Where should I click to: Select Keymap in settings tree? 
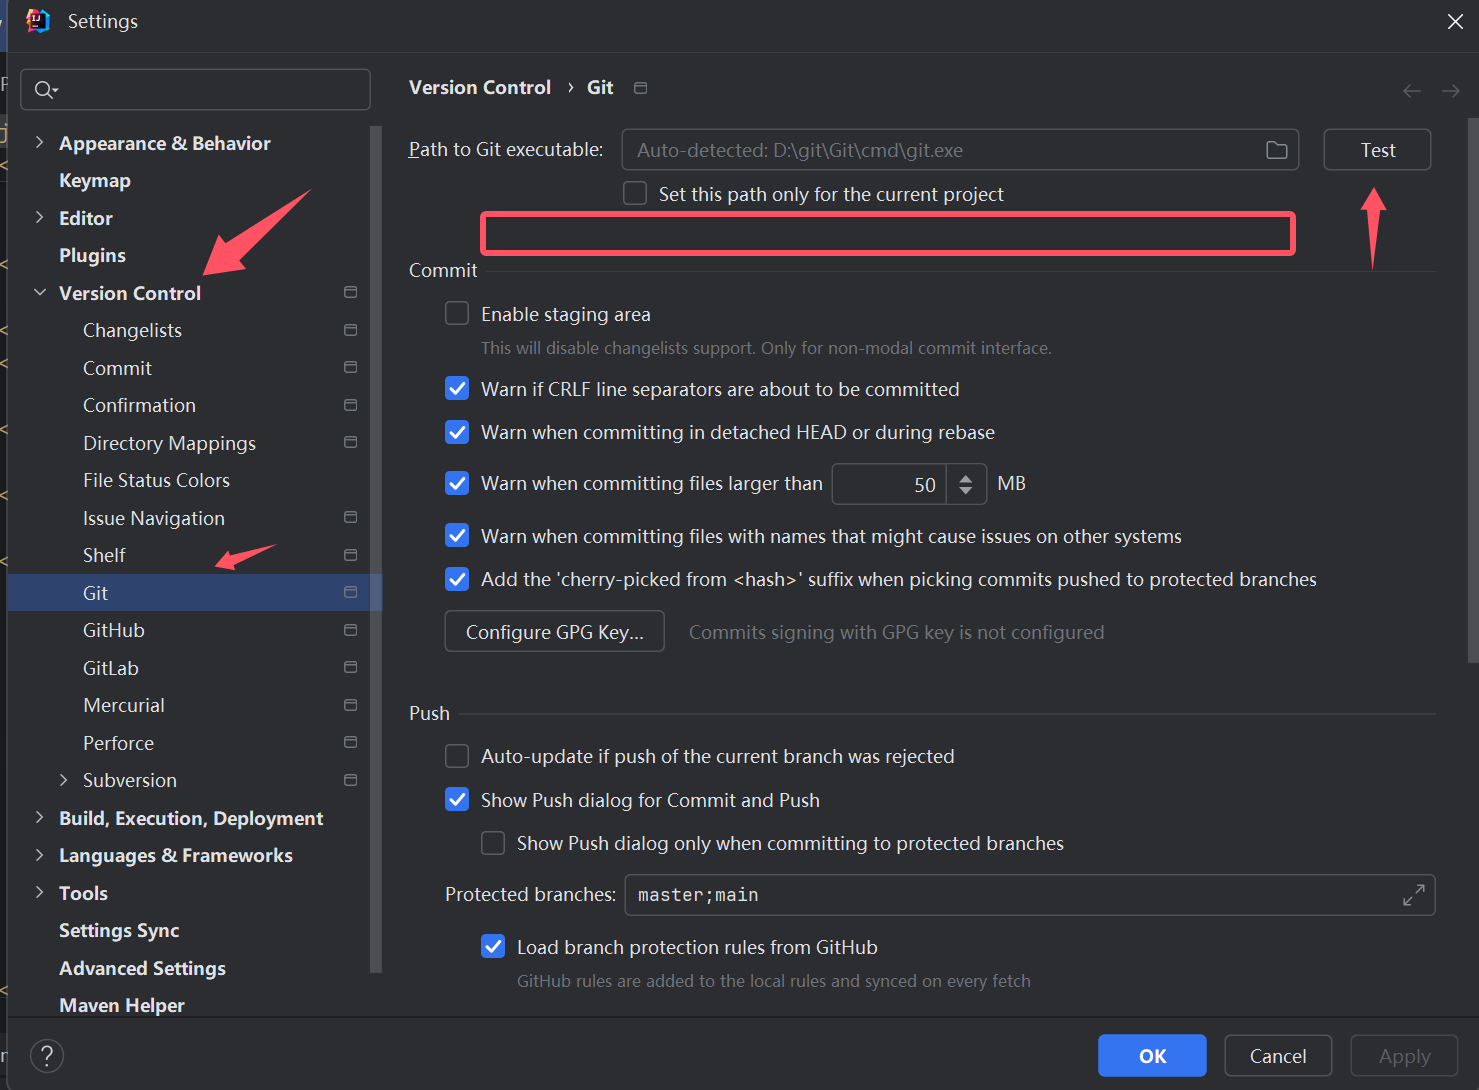coord(95,180)
